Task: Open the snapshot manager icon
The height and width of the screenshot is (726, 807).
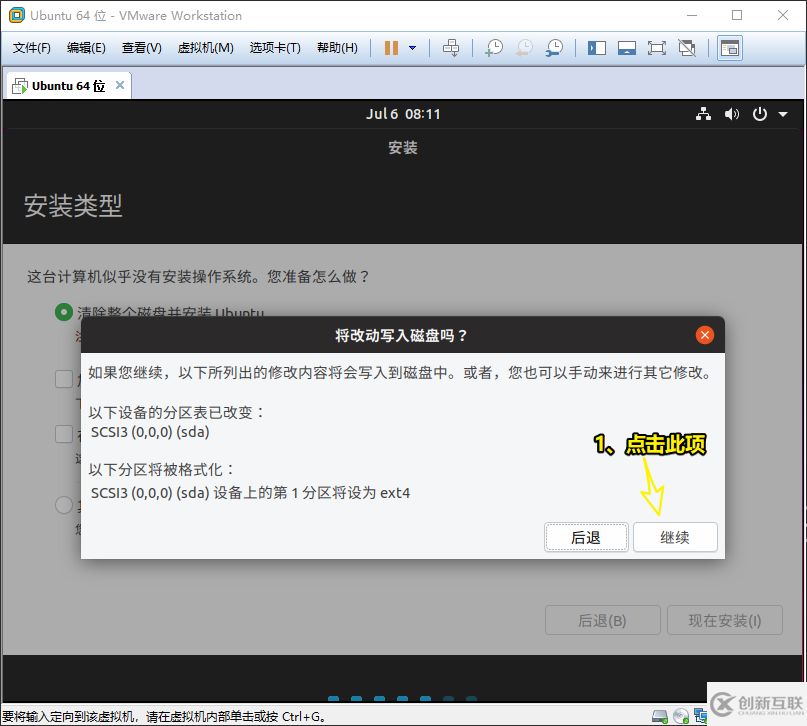Action: [x=554, y=48]
